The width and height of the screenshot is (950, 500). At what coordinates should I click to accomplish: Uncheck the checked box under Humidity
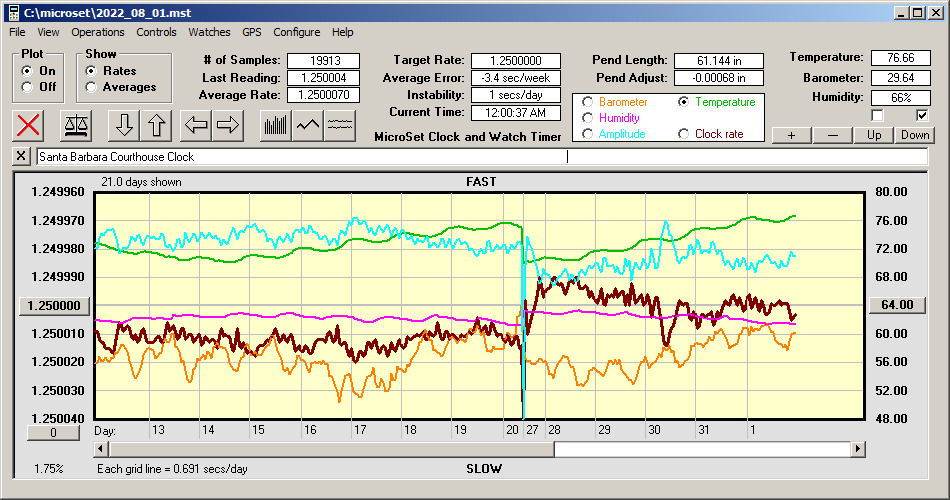tap(922, 116)
